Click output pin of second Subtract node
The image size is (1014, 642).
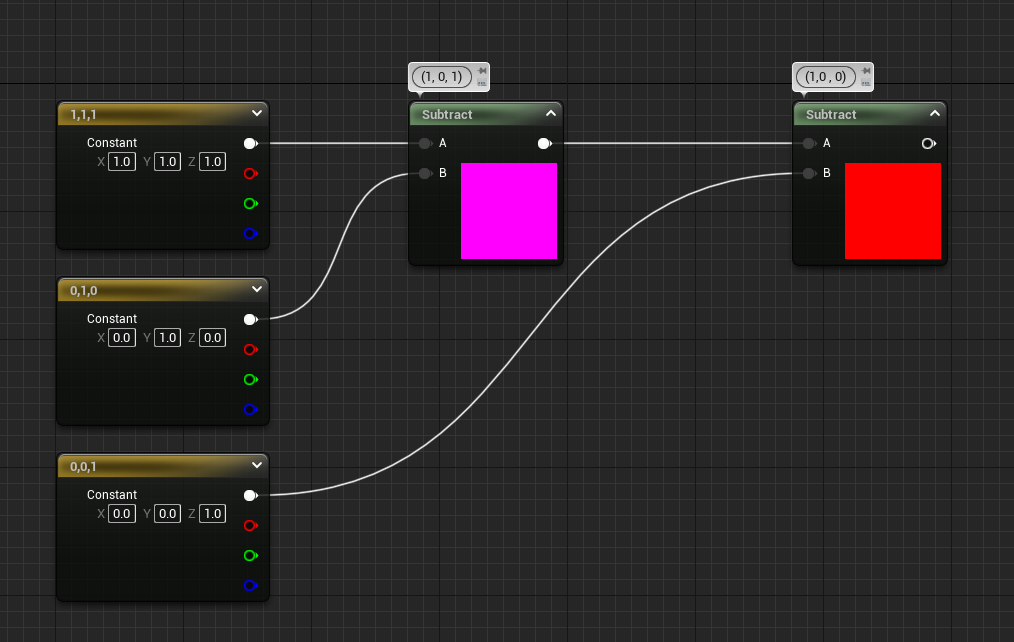(x=928, y=143)
